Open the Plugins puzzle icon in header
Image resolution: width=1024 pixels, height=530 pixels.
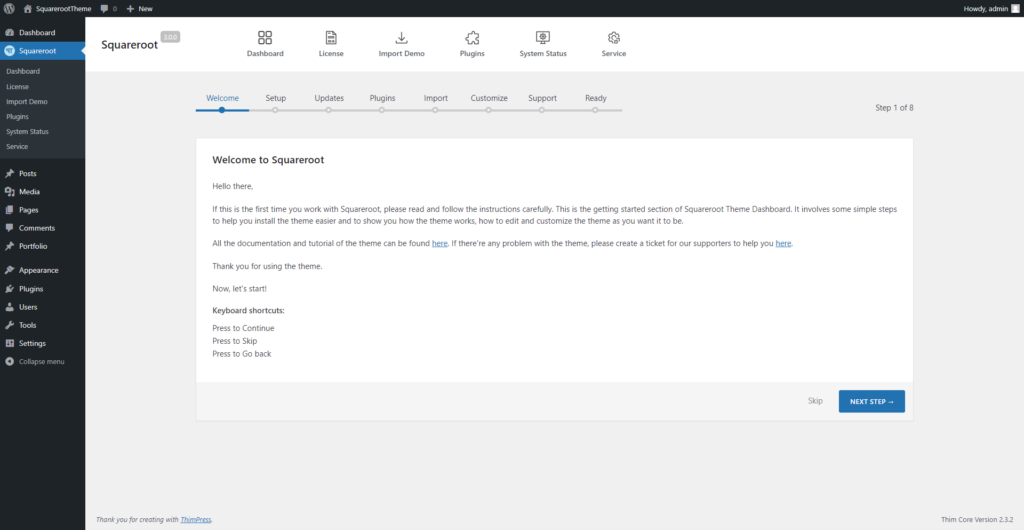(472, 37)
